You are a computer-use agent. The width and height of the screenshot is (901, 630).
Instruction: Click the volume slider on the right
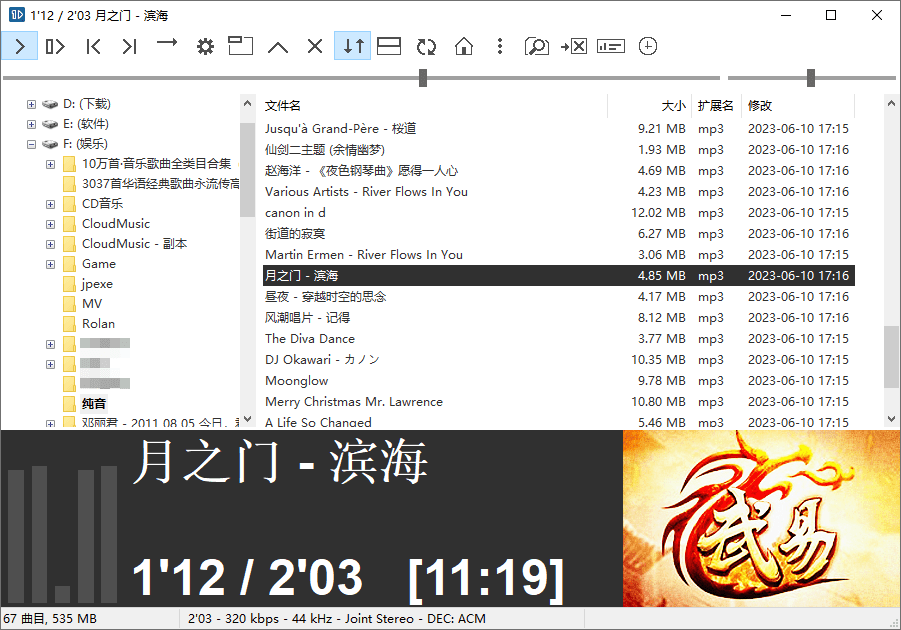tap(811, 78)
